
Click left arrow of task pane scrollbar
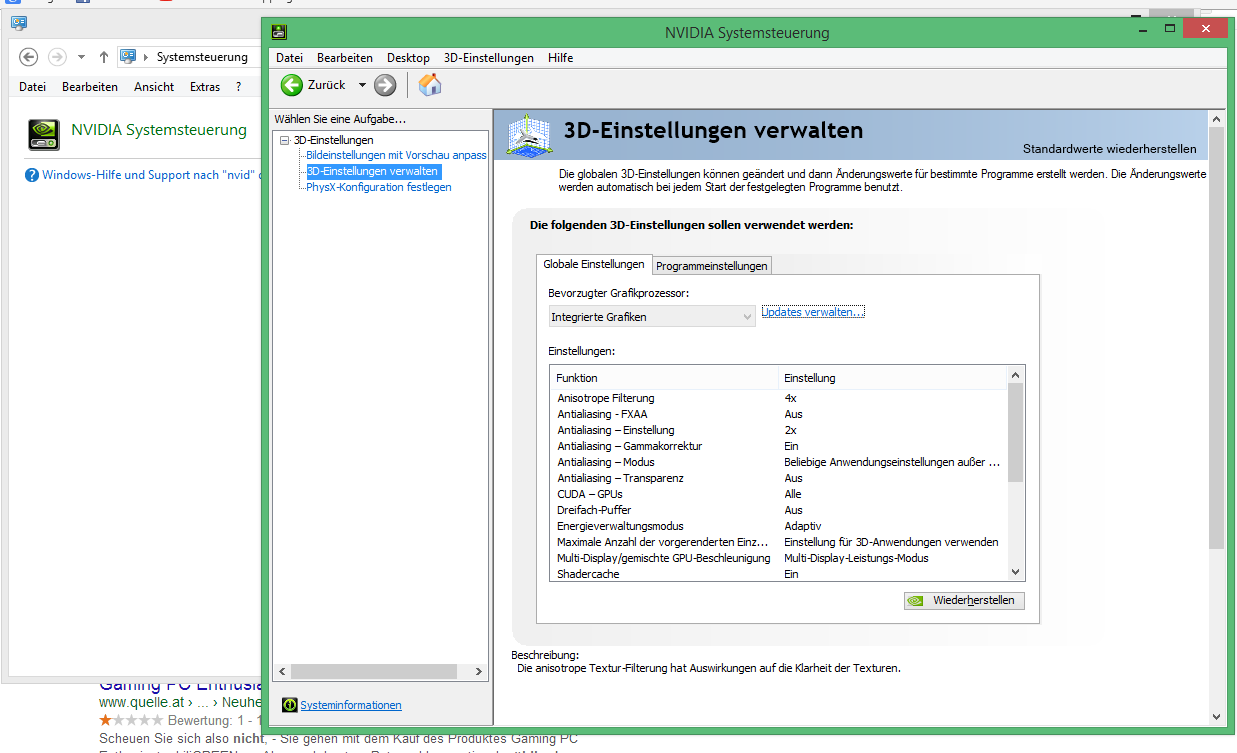[281, 671]
